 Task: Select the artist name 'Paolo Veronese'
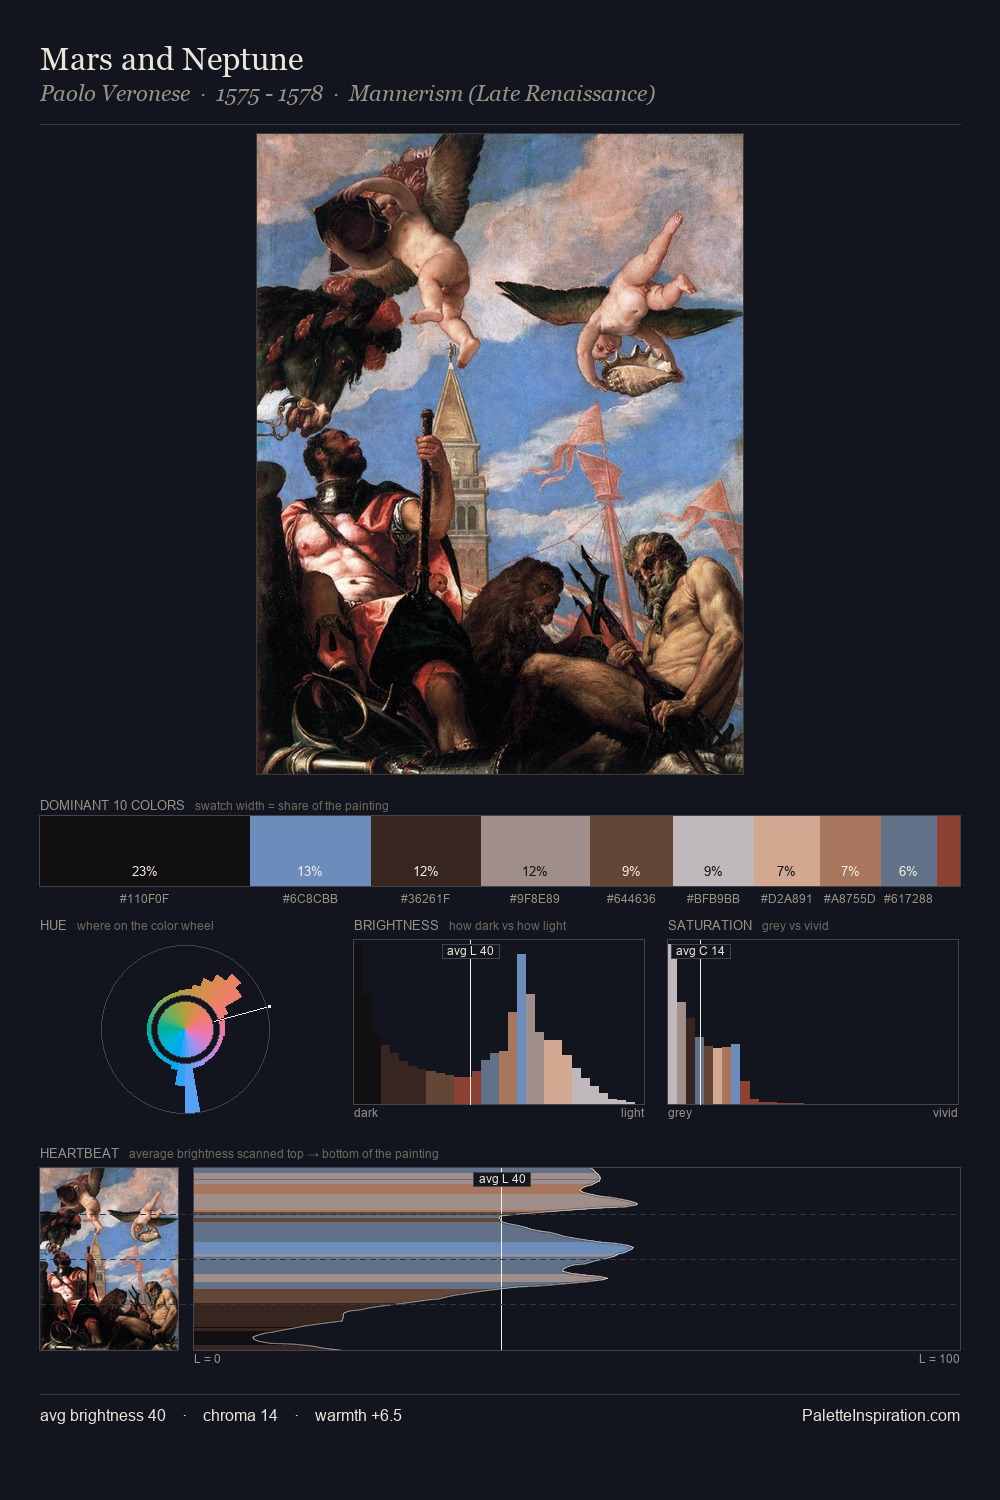coord(115,94)
